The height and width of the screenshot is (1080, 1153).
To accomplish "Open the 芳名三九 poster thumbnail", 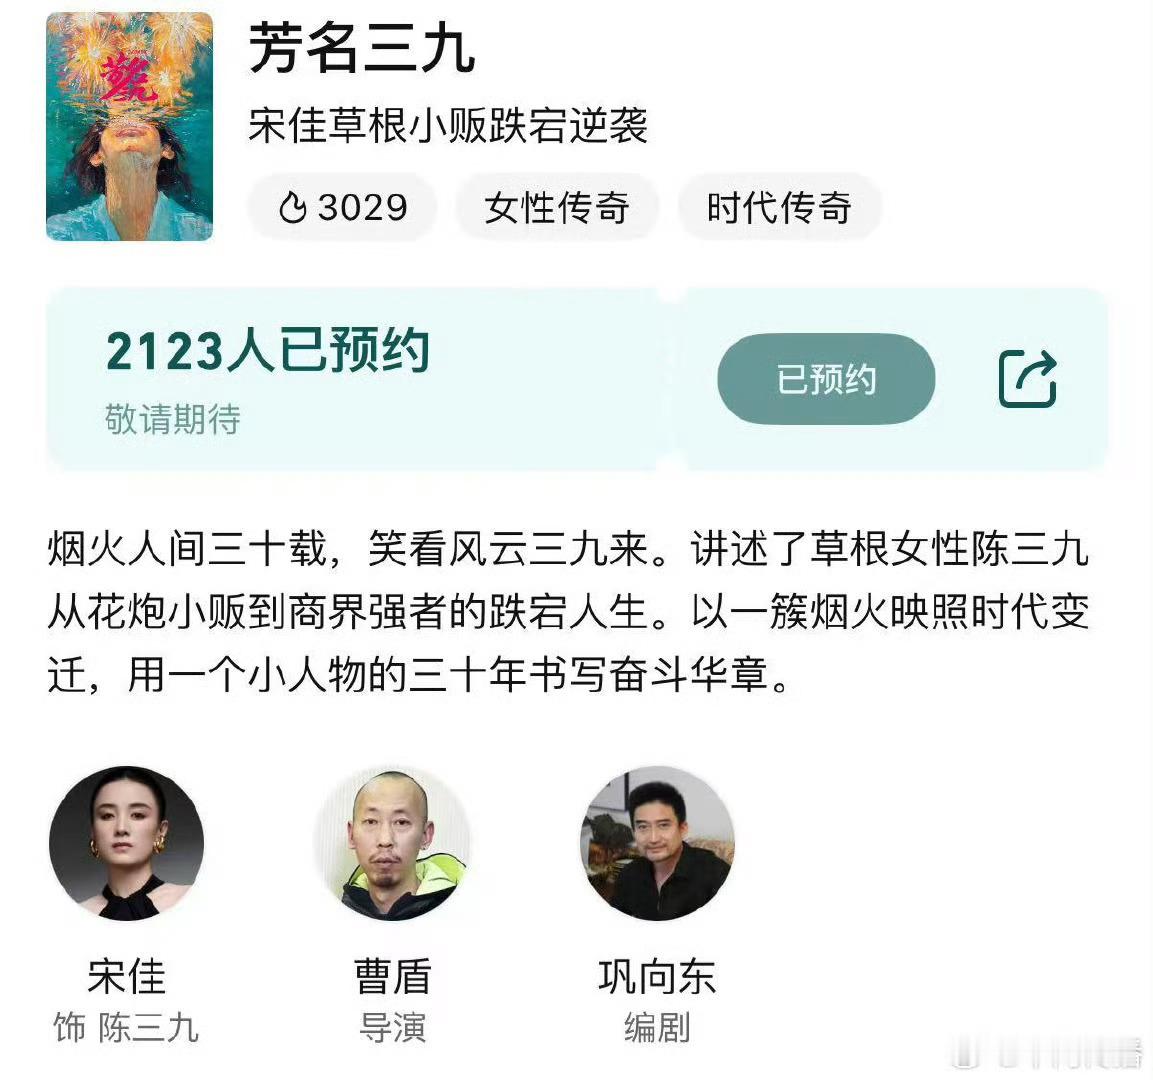I will click(129, 126).
